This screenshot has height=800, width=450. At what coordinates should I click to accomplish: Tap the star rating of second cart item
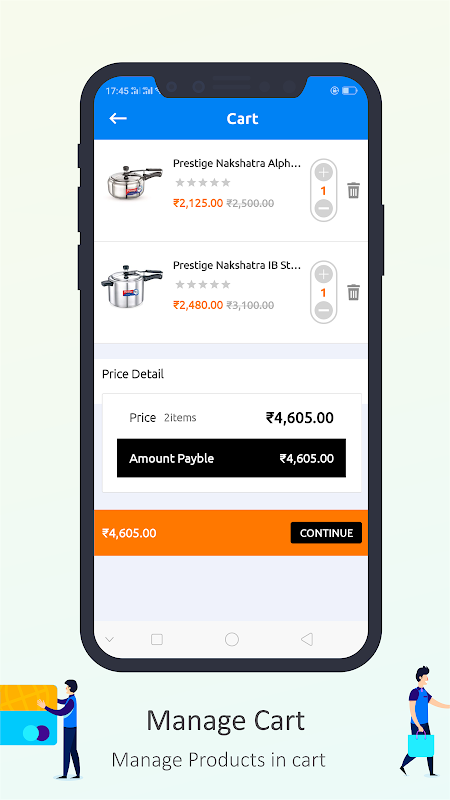[x=203, y=284]
